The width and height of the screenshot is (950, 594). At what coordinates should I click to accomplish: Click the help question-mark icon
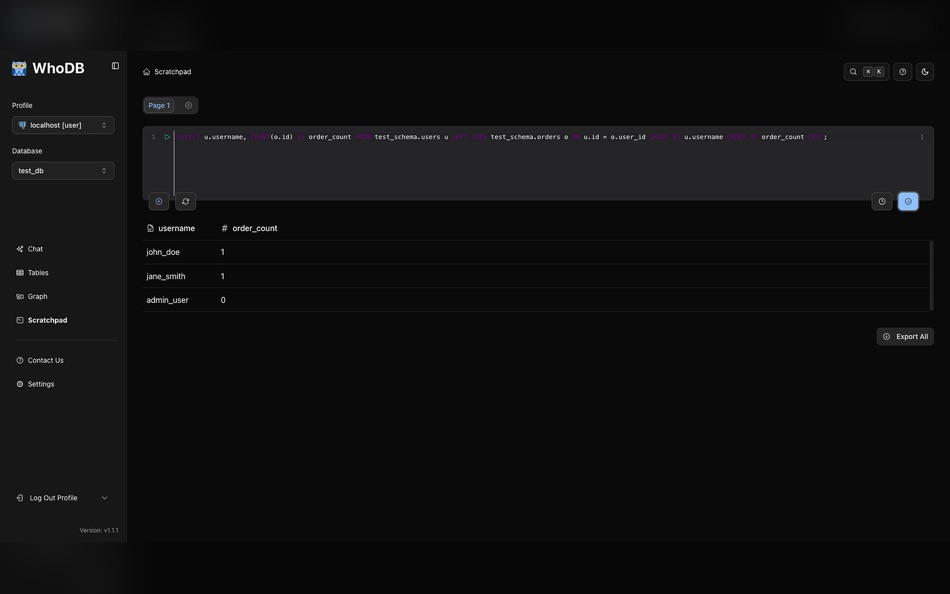tap(900, 69)
